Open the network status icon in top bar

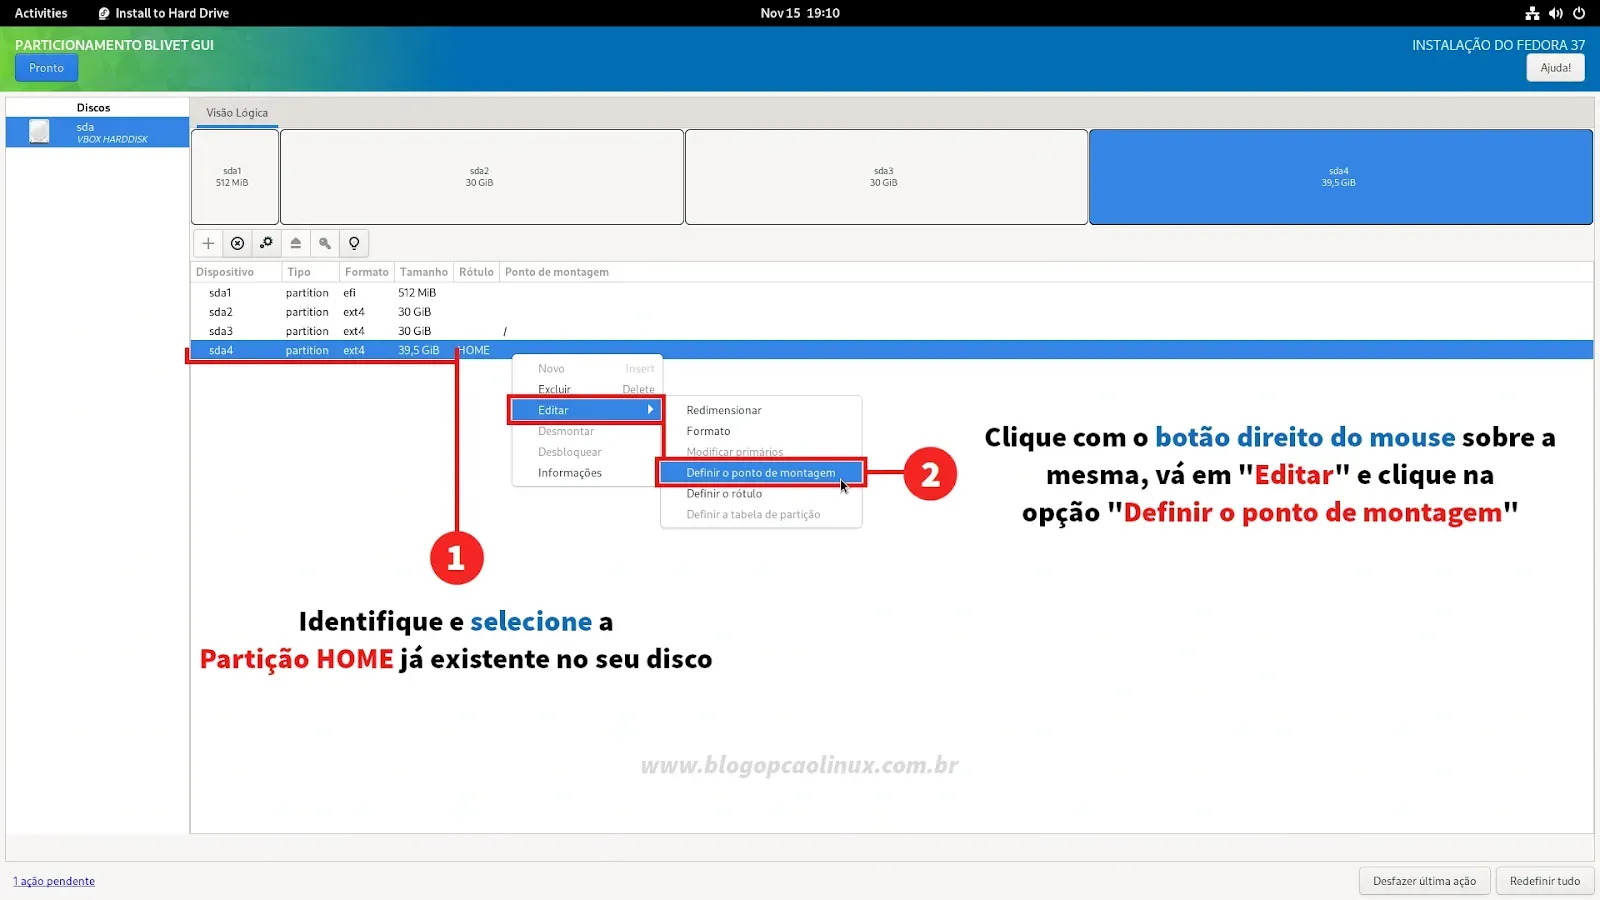click(1532, 13)
